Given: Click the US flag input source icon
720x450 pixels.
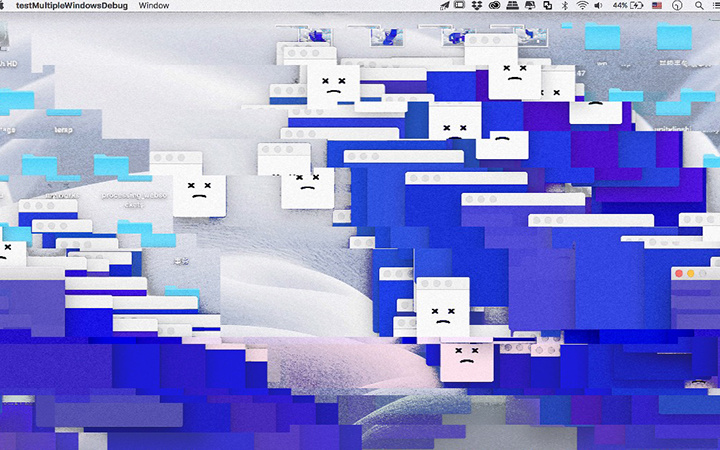Looking at the screenshot, I should point(657,5).
